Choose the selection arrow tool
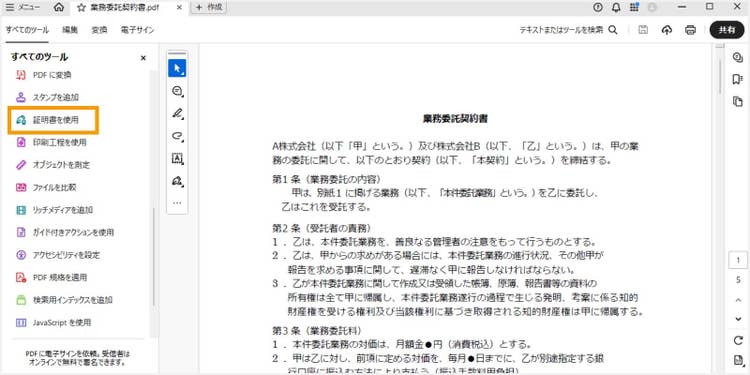750x375 pixels. click(x=177, y=68)
